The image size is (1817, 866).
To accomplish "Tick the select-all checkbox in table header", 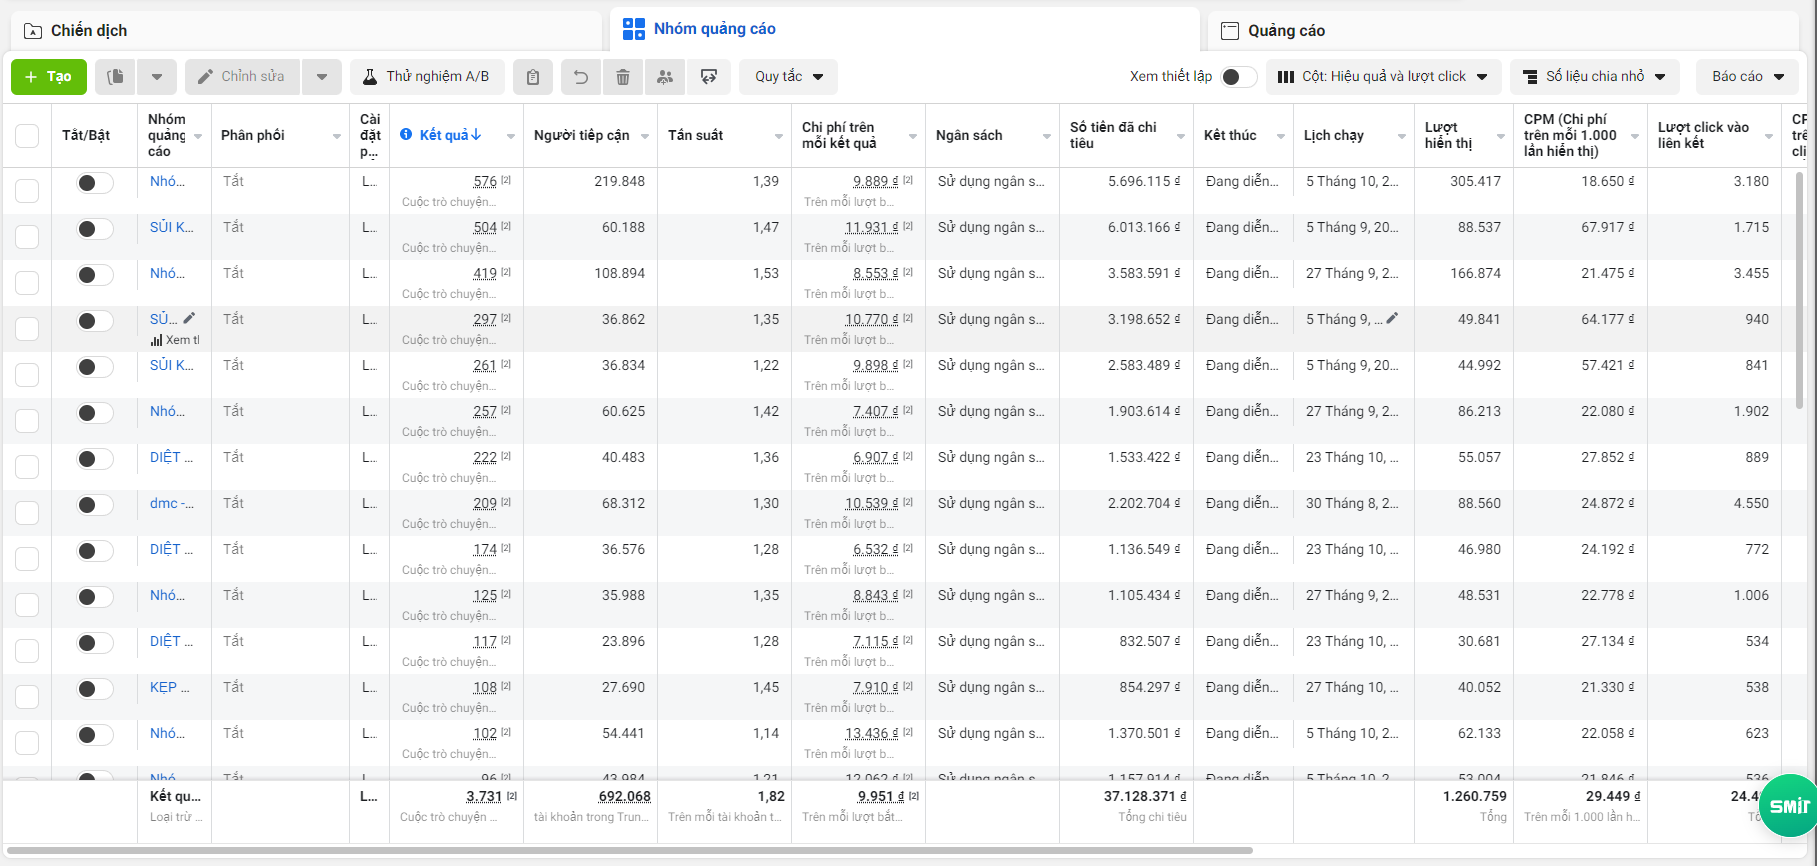I will 27,136.
